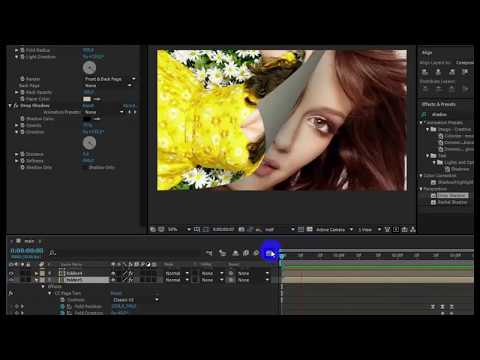This screenshot has width=480, height=360.
Task: Switch to the main composition timeline tab
Action: click(x=29, y=241)
